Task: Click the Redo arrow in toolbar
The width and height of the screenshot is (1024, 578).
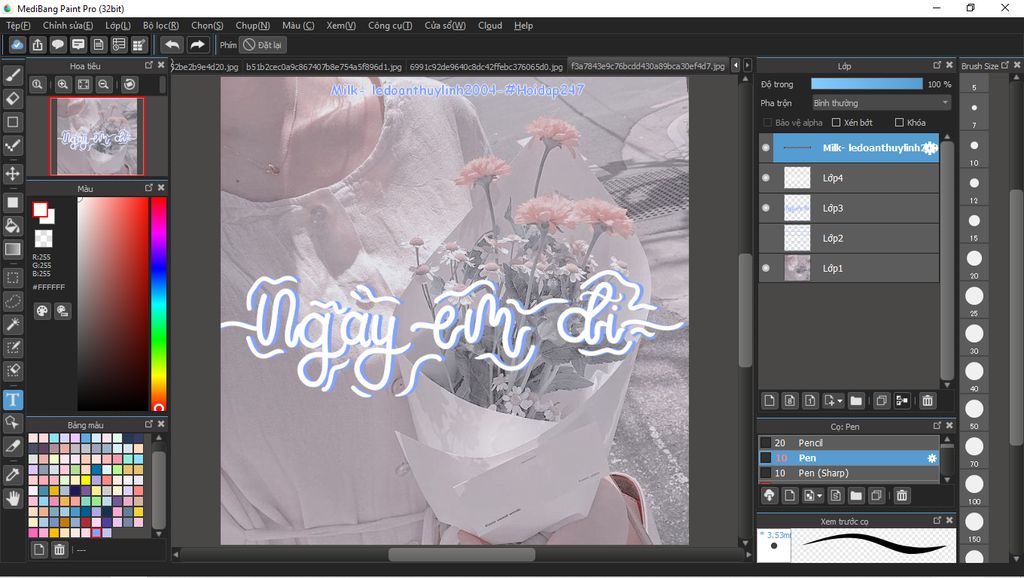Action: [x=197, y=45]
